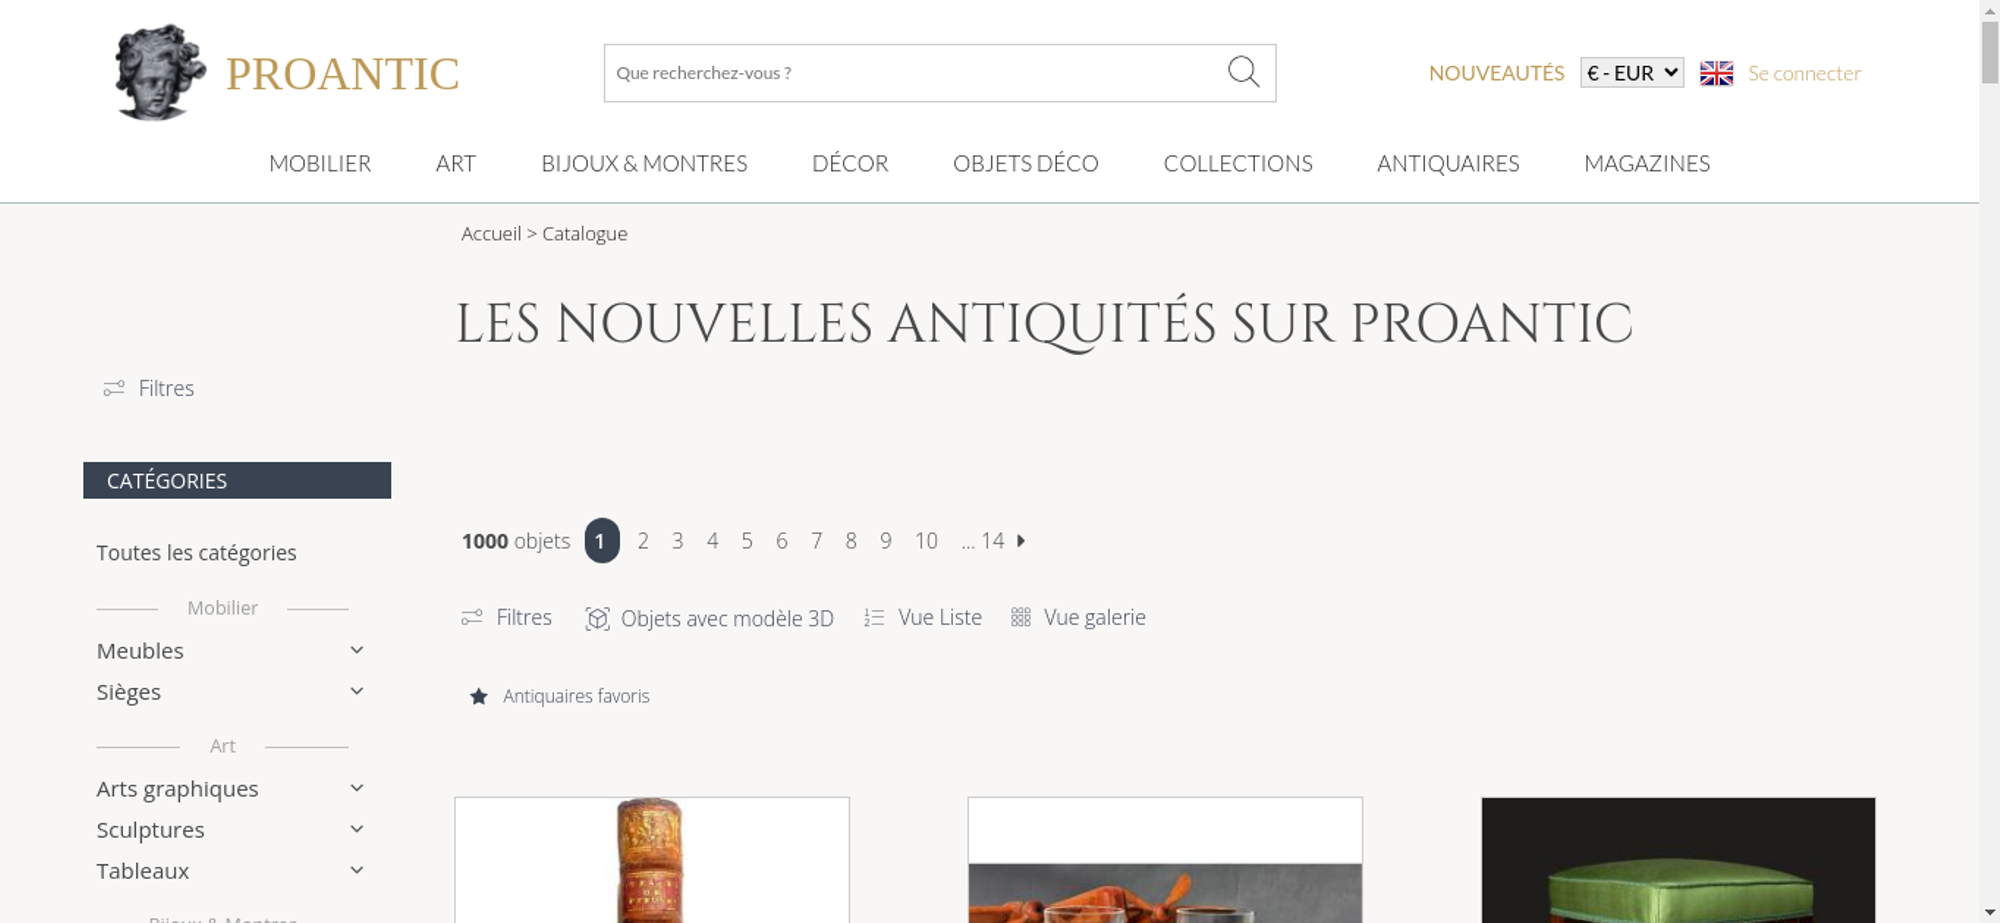2000x923 pixels.
Task: Open the EUR currency dropdown
Action: click(1632, 73)
